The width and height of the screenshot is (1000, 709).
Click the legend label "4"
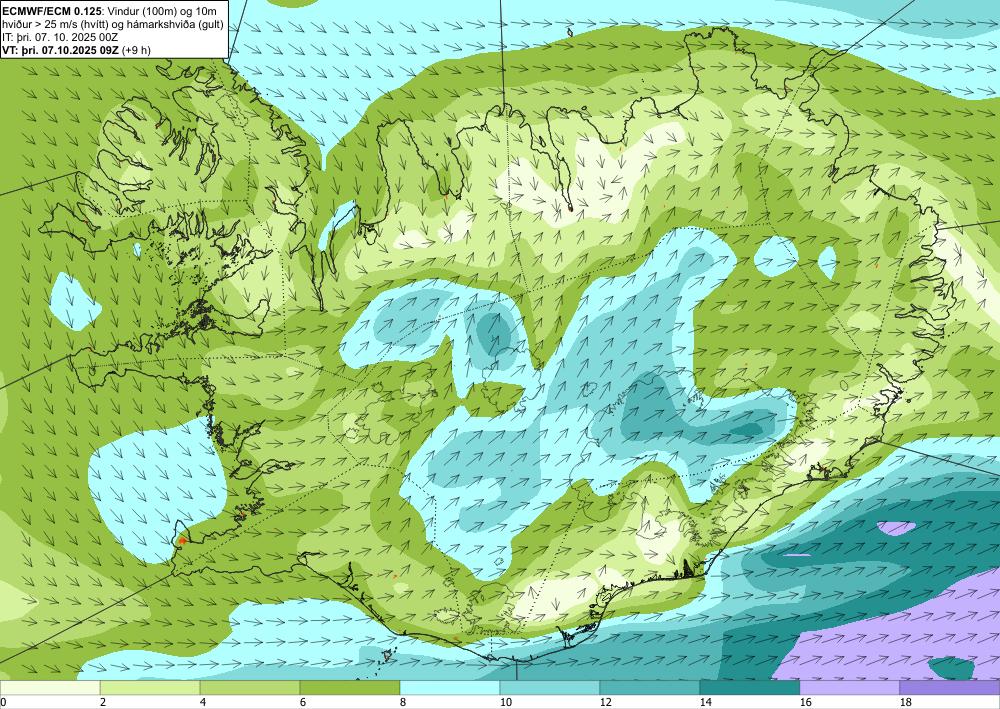pyautogui.click(x=203, y=702)
